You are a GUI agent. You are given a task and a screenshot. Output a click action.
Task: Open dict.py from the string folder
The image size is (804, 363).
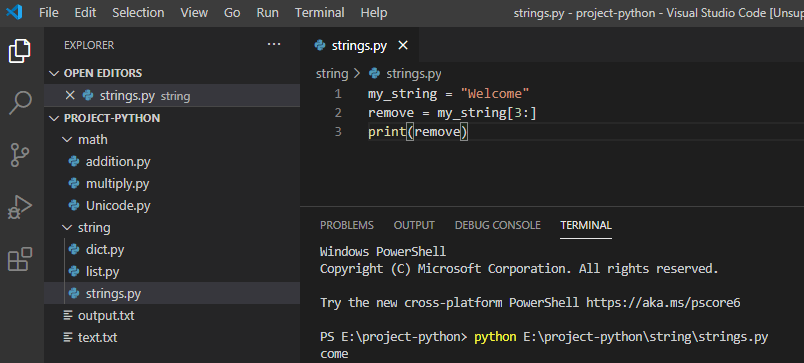[105, 250]
